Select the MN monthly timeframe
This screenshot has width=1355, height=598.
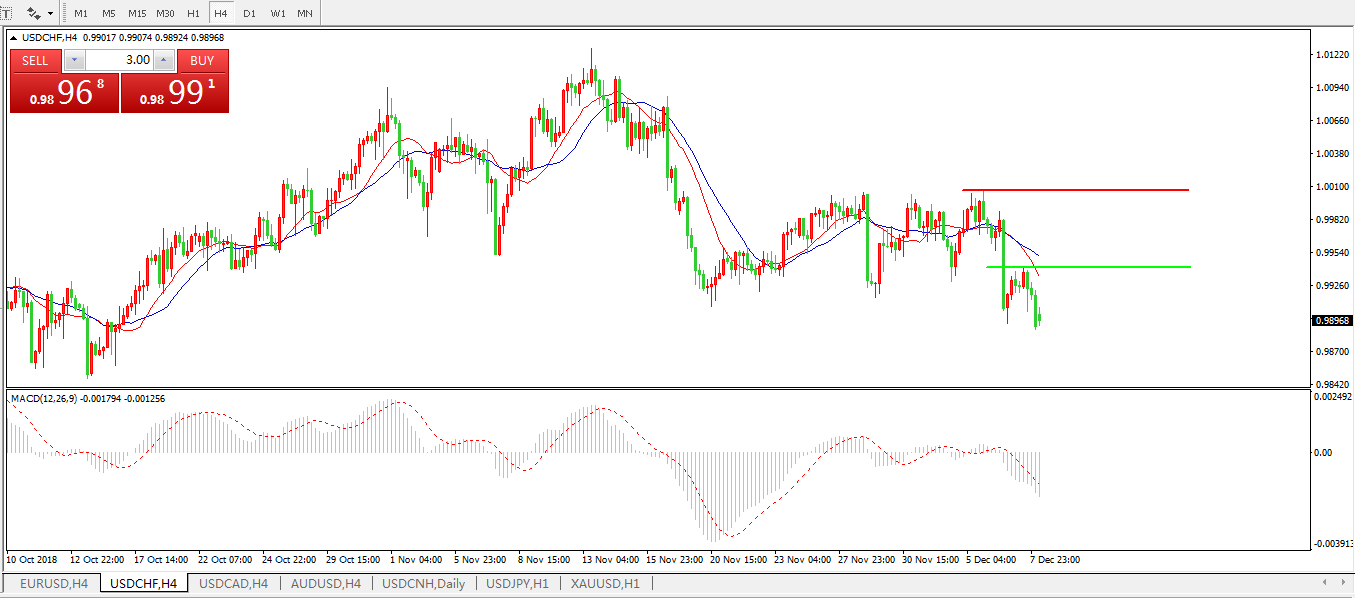pos(305,14)
